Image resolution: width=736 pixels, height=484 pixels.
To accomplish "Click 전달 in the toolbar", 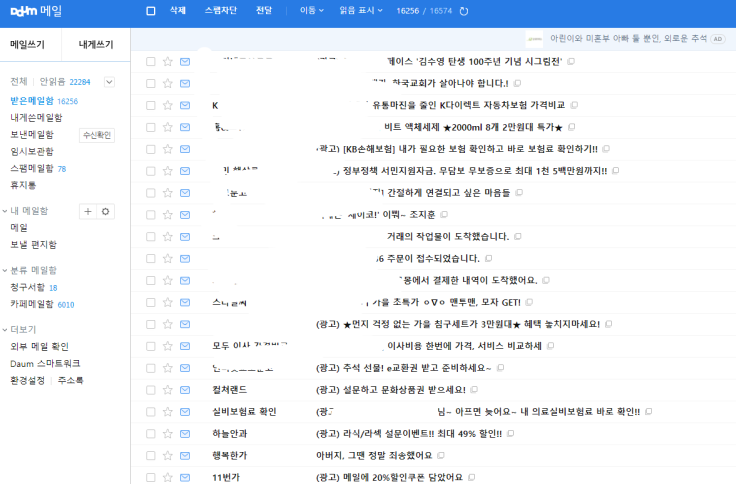I will pyautogui.click(x=264, y=10).
